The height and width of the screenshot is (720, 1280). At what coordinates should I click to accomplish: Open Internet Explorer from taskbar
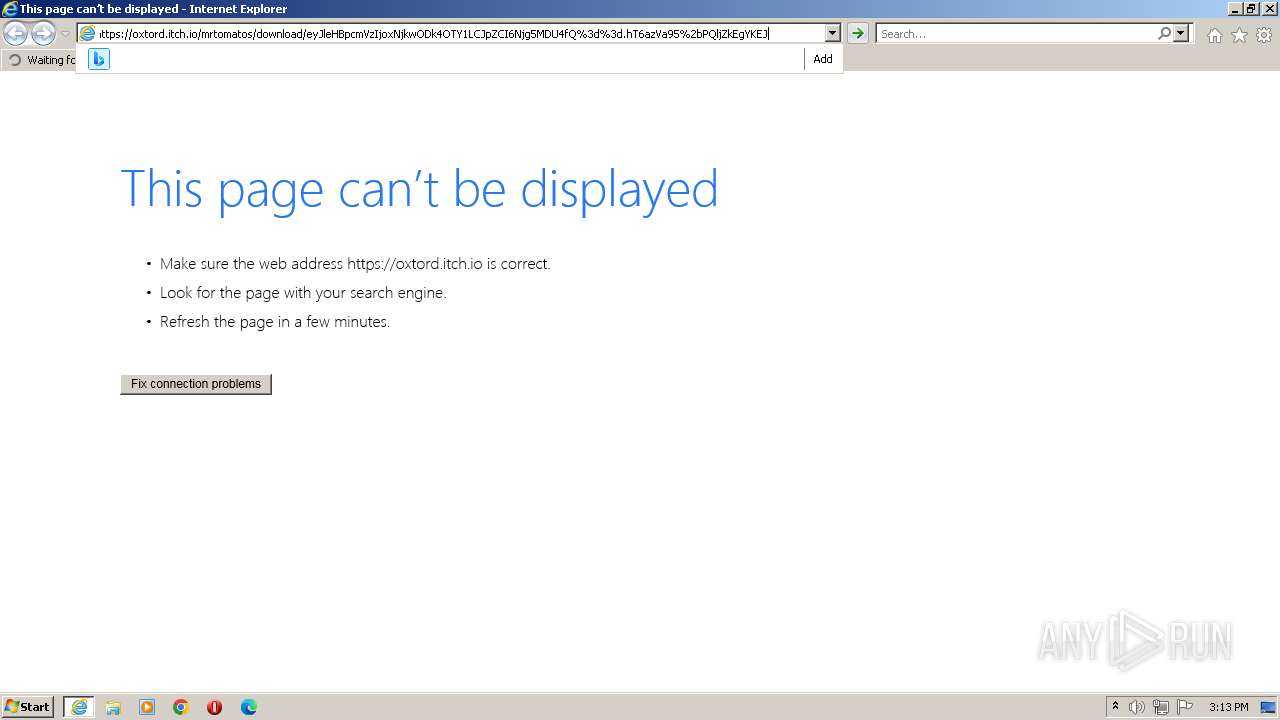point(79,707)
